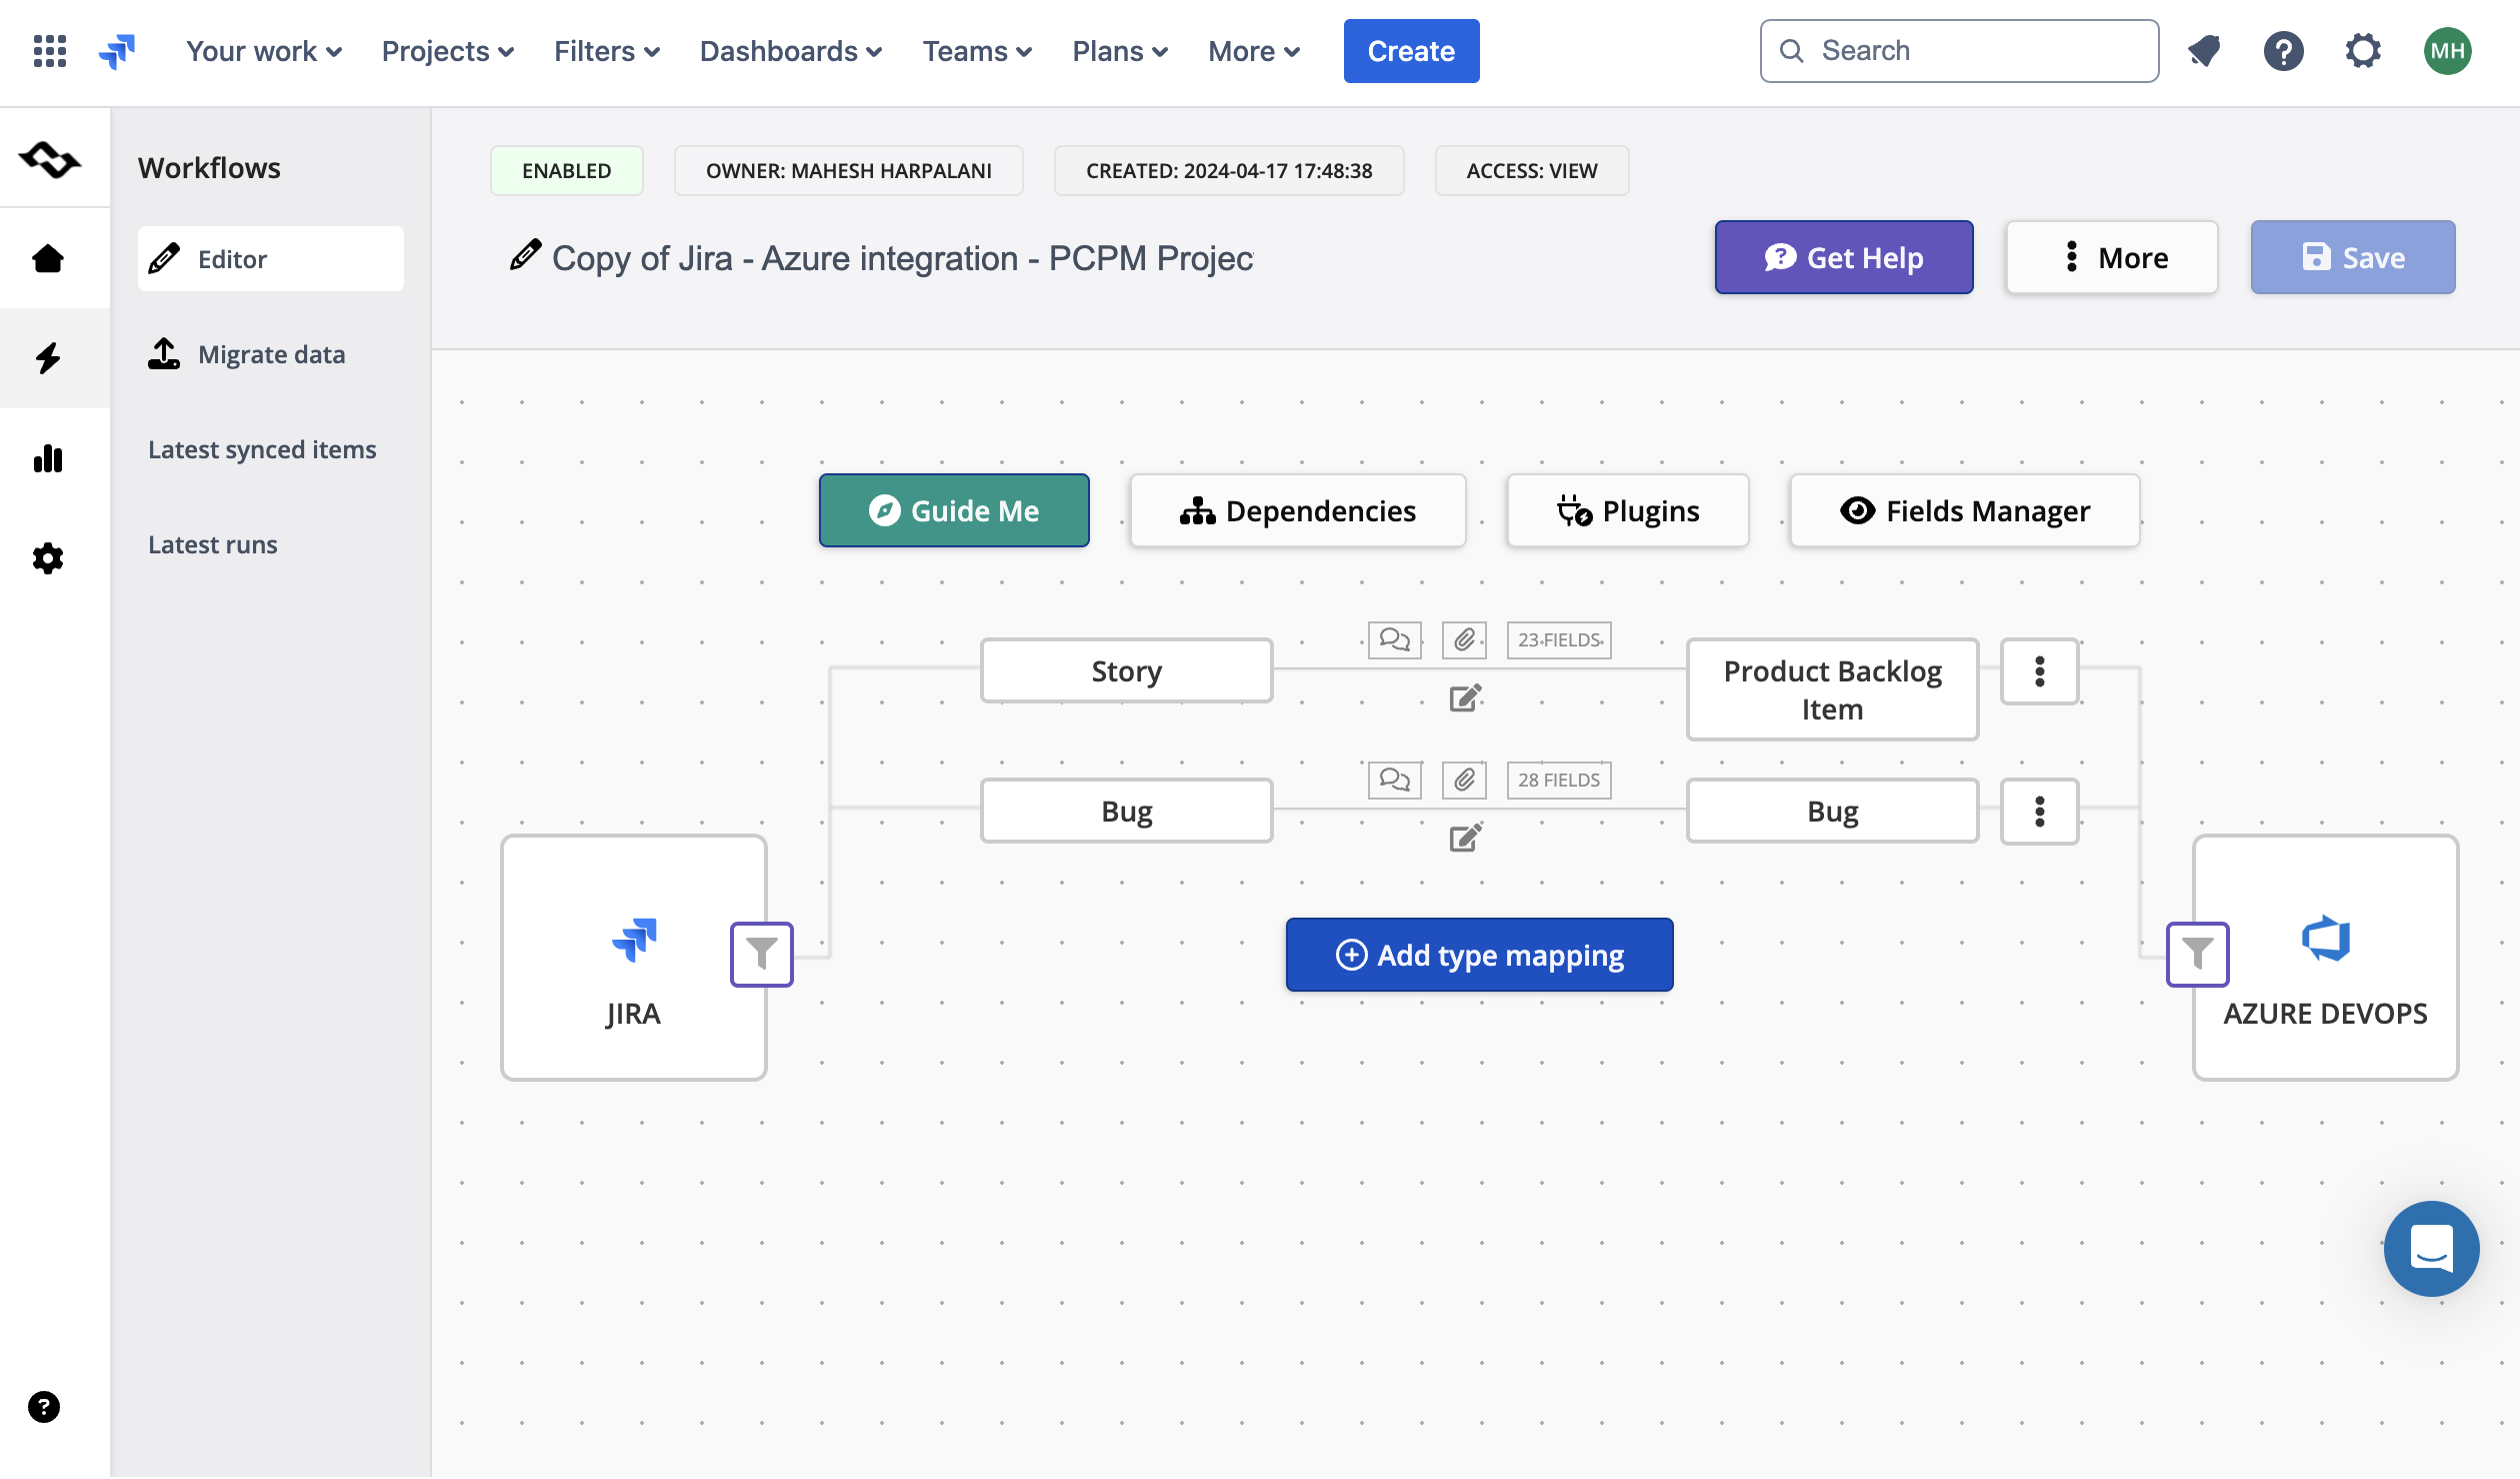
Task: Open Latest synced items
Action: 262,449
